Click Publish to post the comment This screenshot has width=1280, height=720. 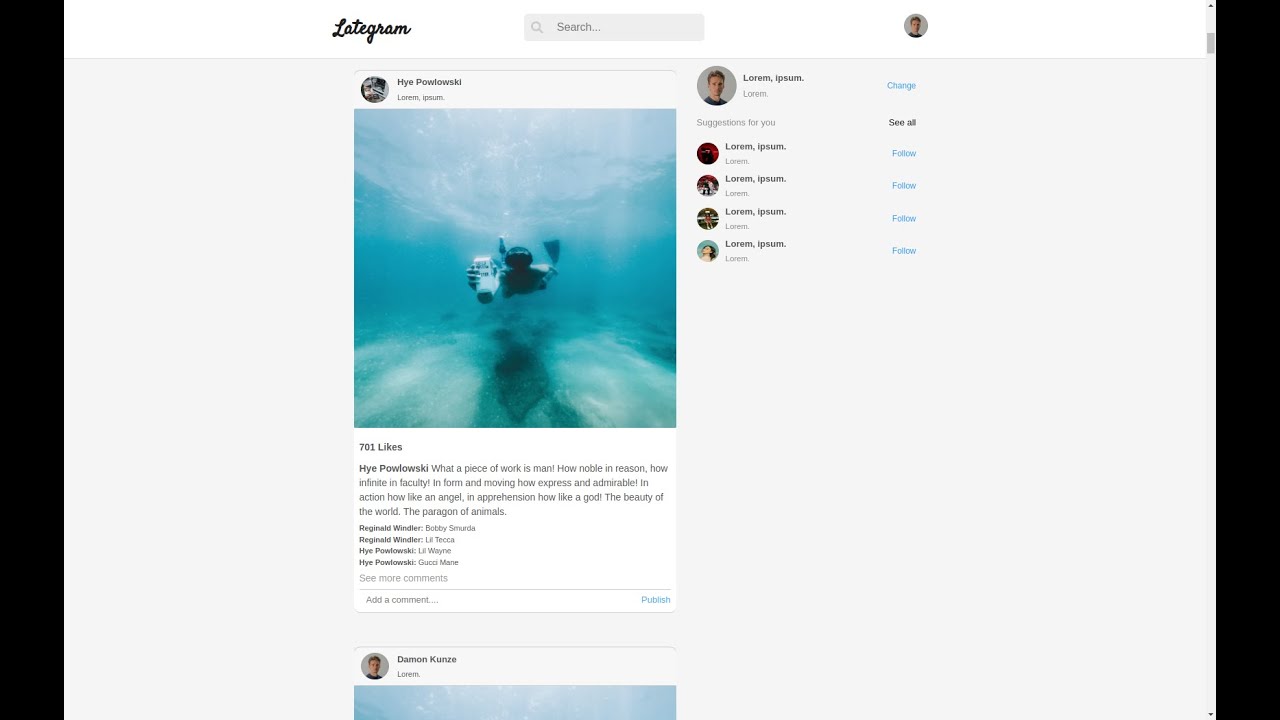click(656, 600)
